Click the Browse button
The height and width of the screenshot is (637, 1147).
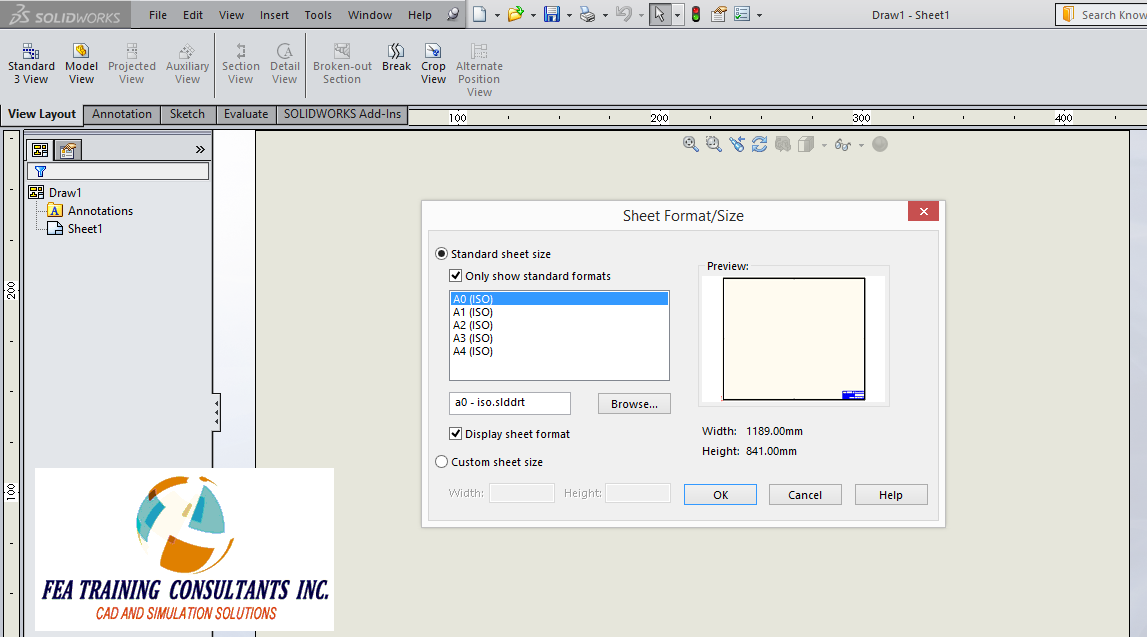pyautogui.click(x=634, y=403)
